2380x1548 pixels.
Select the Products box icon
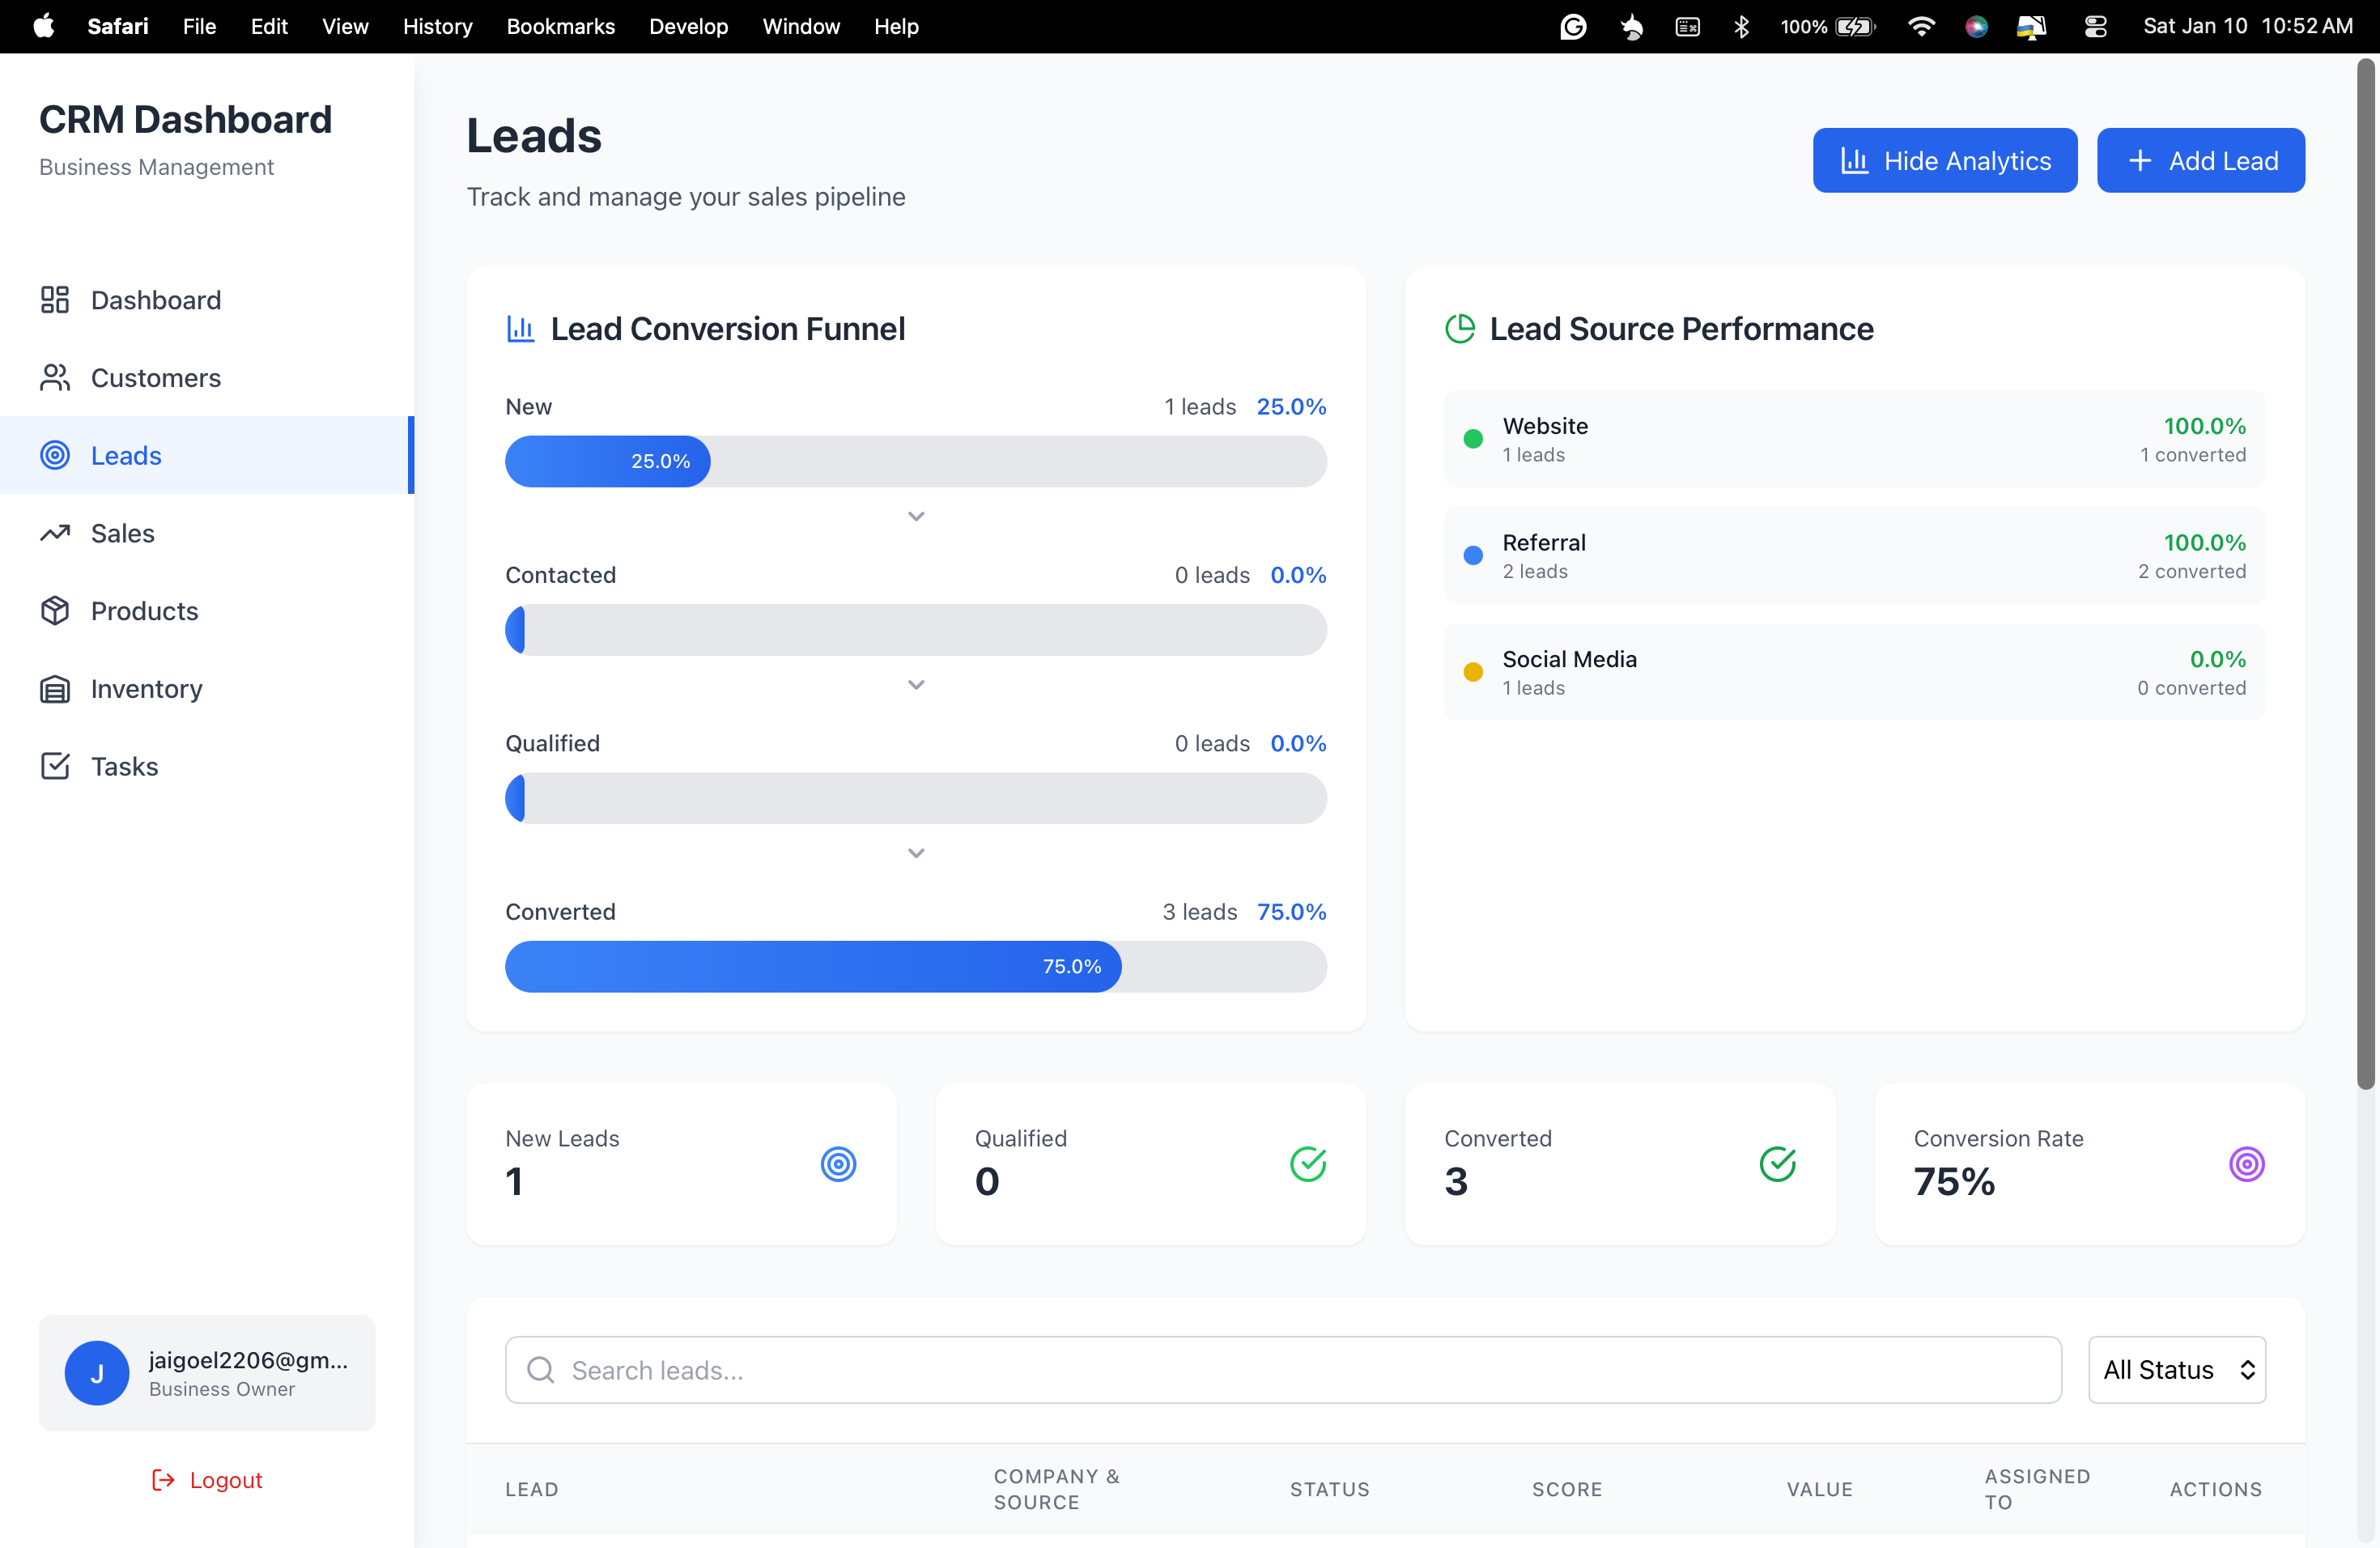[x=55, y=611]
